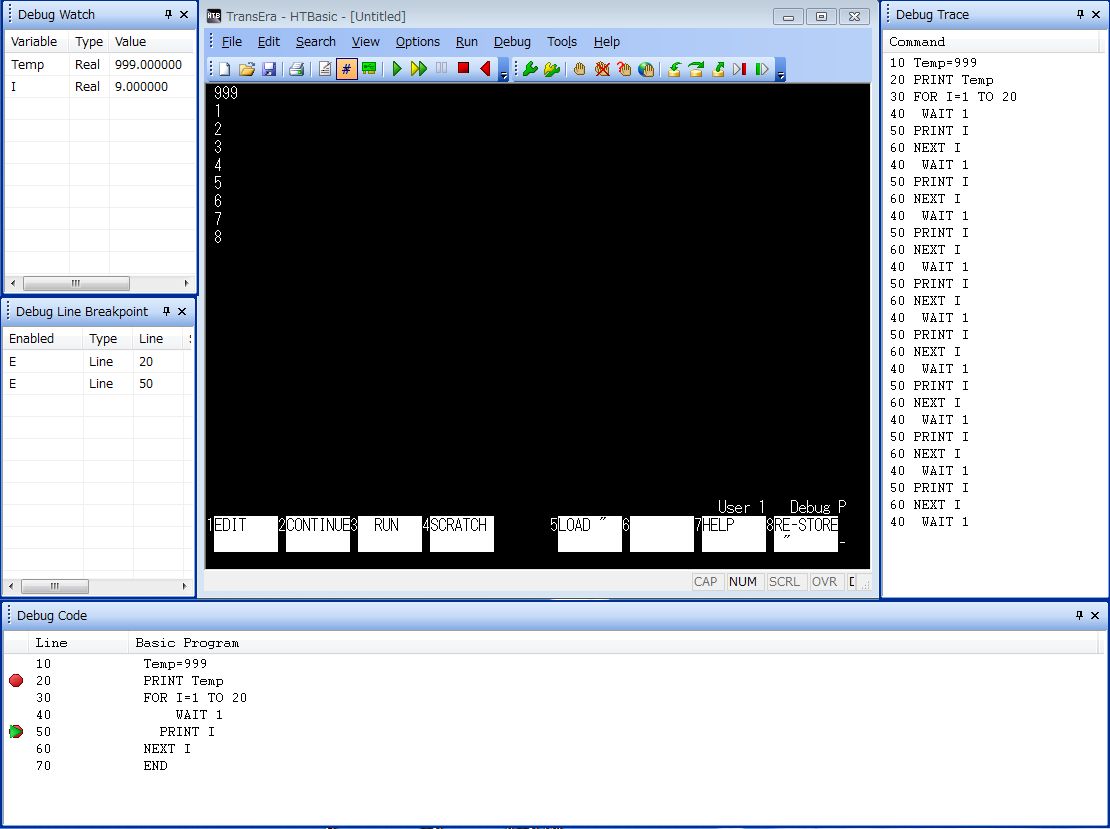
Task: Click the step out arrow icon
Action: tap(718, 69)
